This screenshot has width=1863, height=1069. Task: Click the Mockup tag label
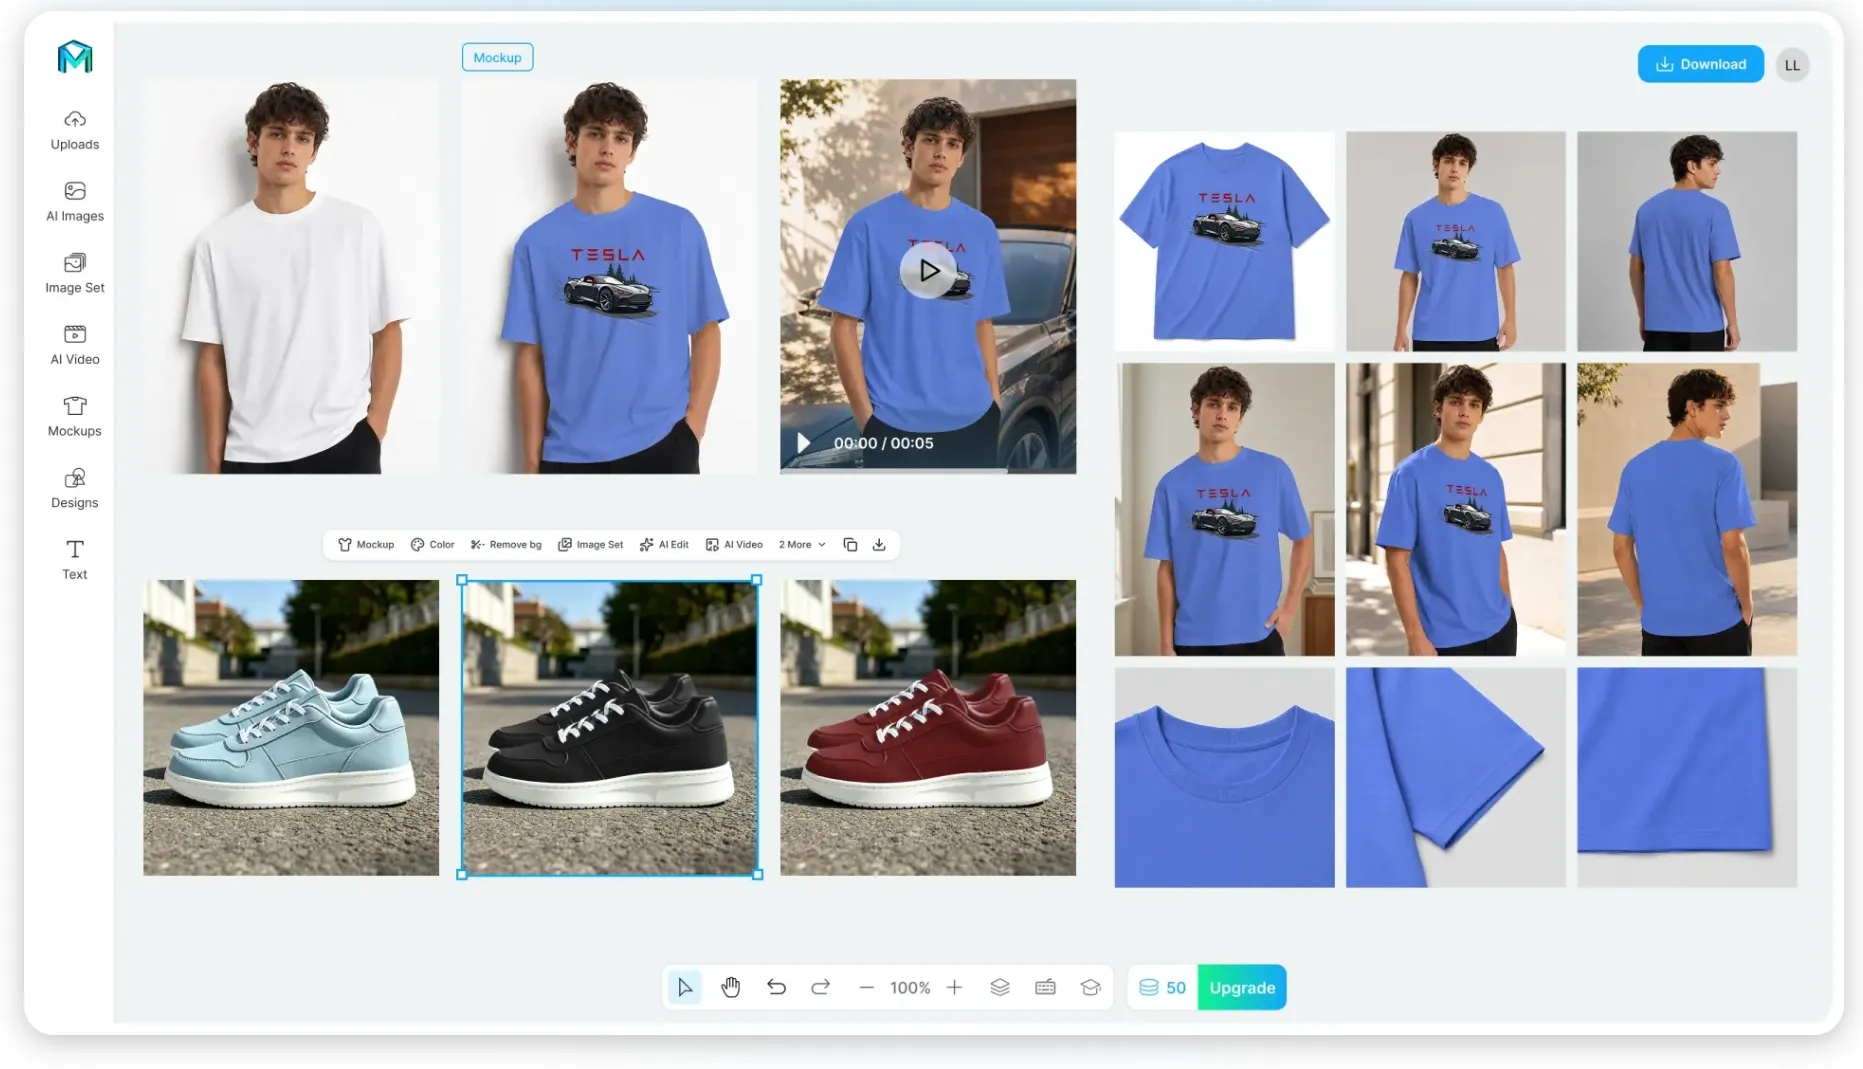(x=497, y=57)
